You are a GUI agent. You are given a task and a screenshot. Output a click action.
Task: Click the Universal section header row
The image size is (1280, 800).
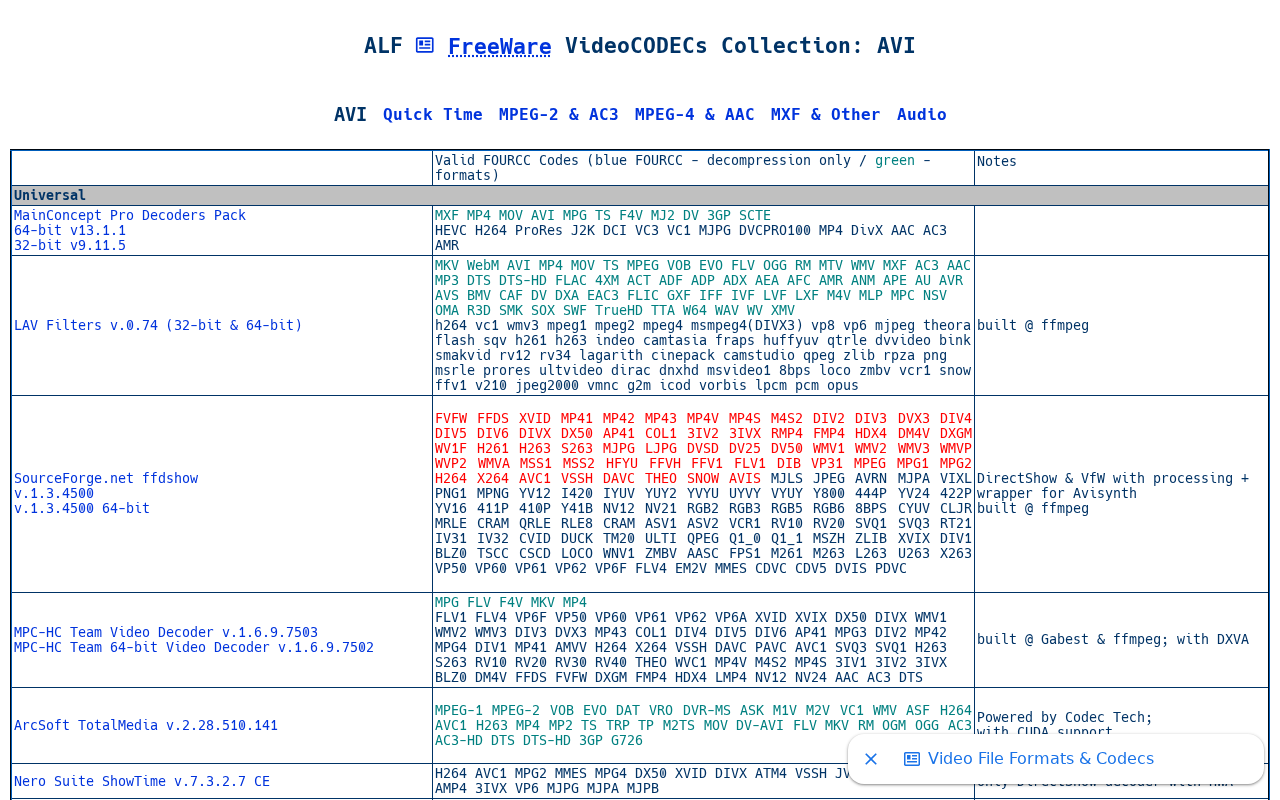[640, 195]
